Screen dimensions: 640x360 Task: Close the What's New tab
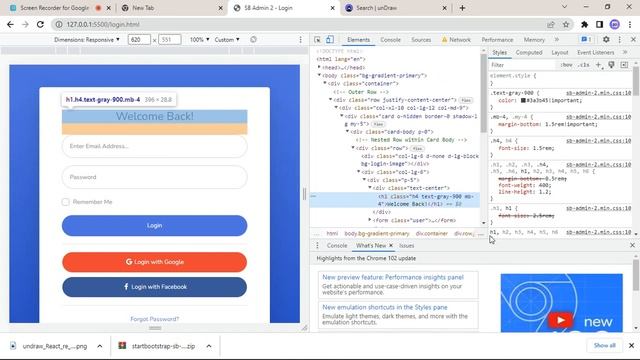click(x=391, y=246)
